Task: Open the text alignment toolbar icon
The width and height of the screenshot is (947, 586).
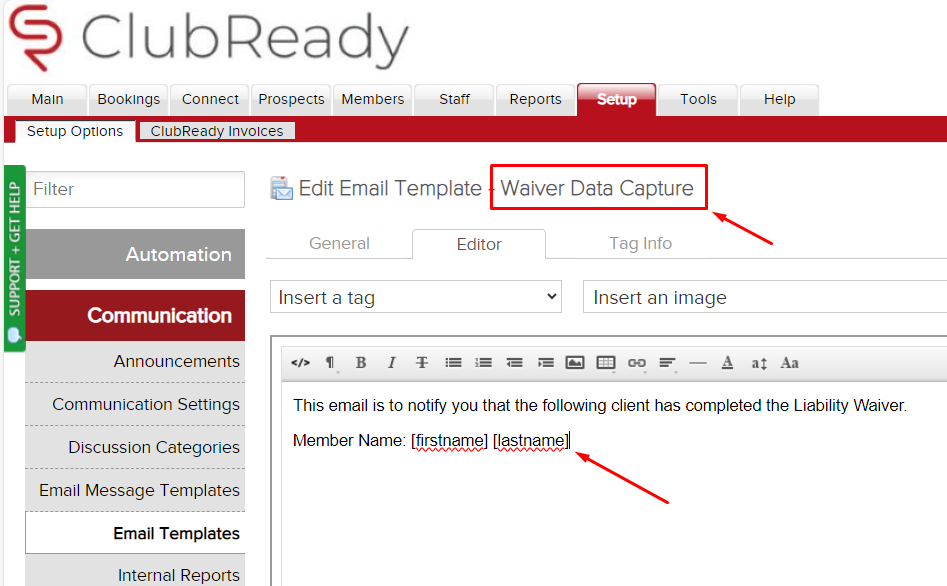Action: (667, 362)
